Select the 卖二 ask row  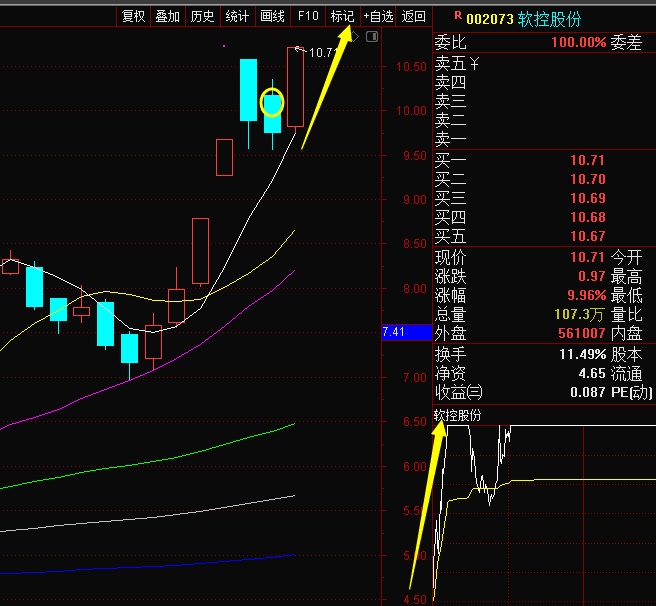(x=544, y=120)
